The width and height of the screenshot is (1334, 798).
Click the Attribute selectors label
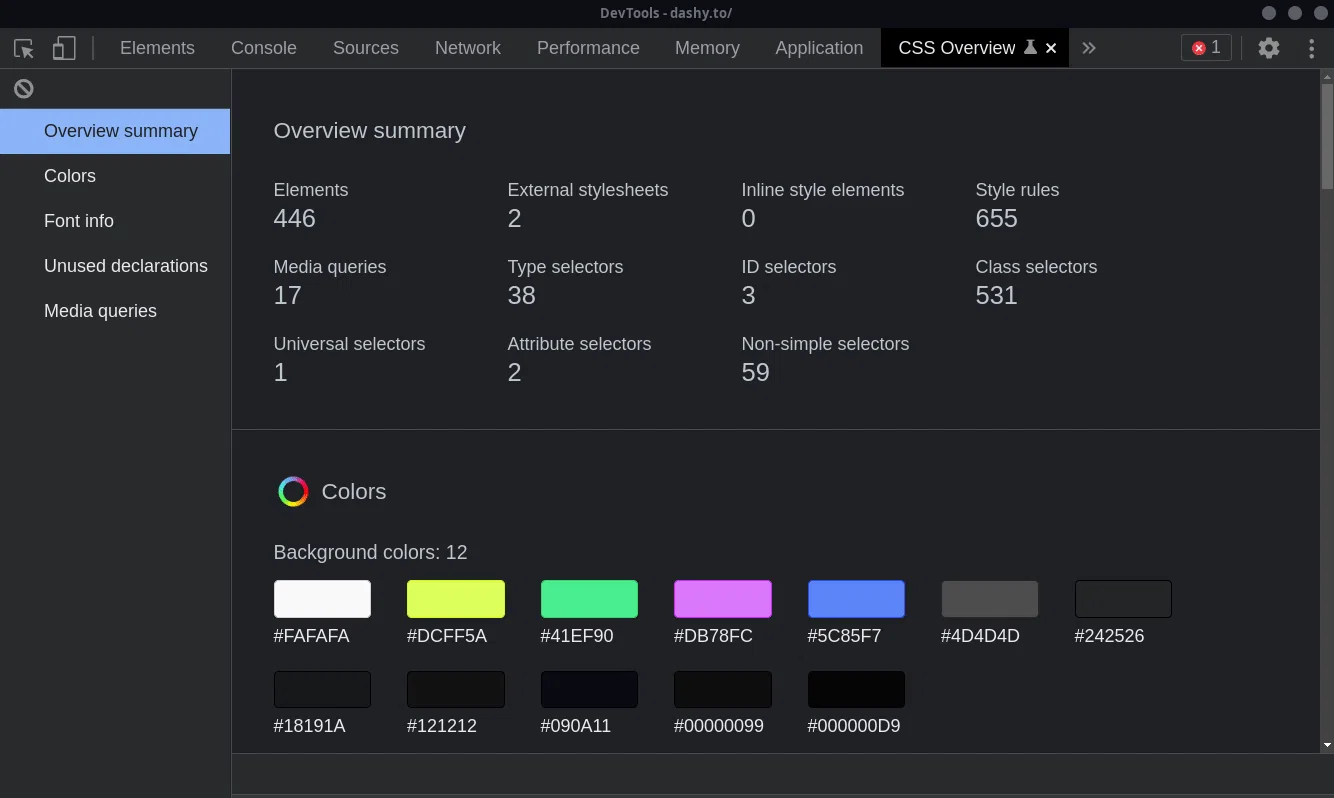point(579,344)
